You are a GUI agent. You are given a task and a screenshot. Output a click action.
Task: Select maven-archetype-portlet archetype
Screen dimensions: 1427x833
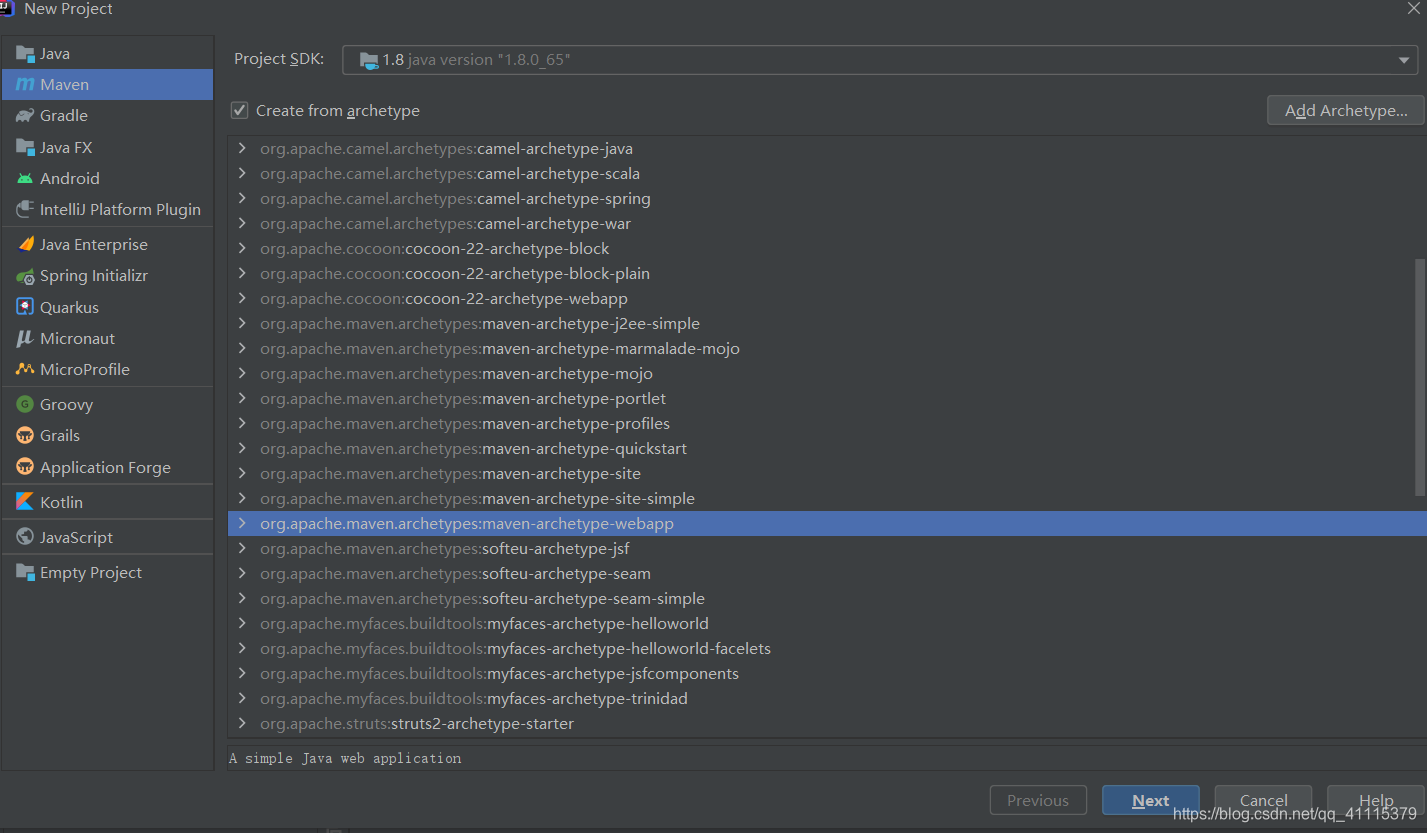pyautogui.click(x=827, y=398)
